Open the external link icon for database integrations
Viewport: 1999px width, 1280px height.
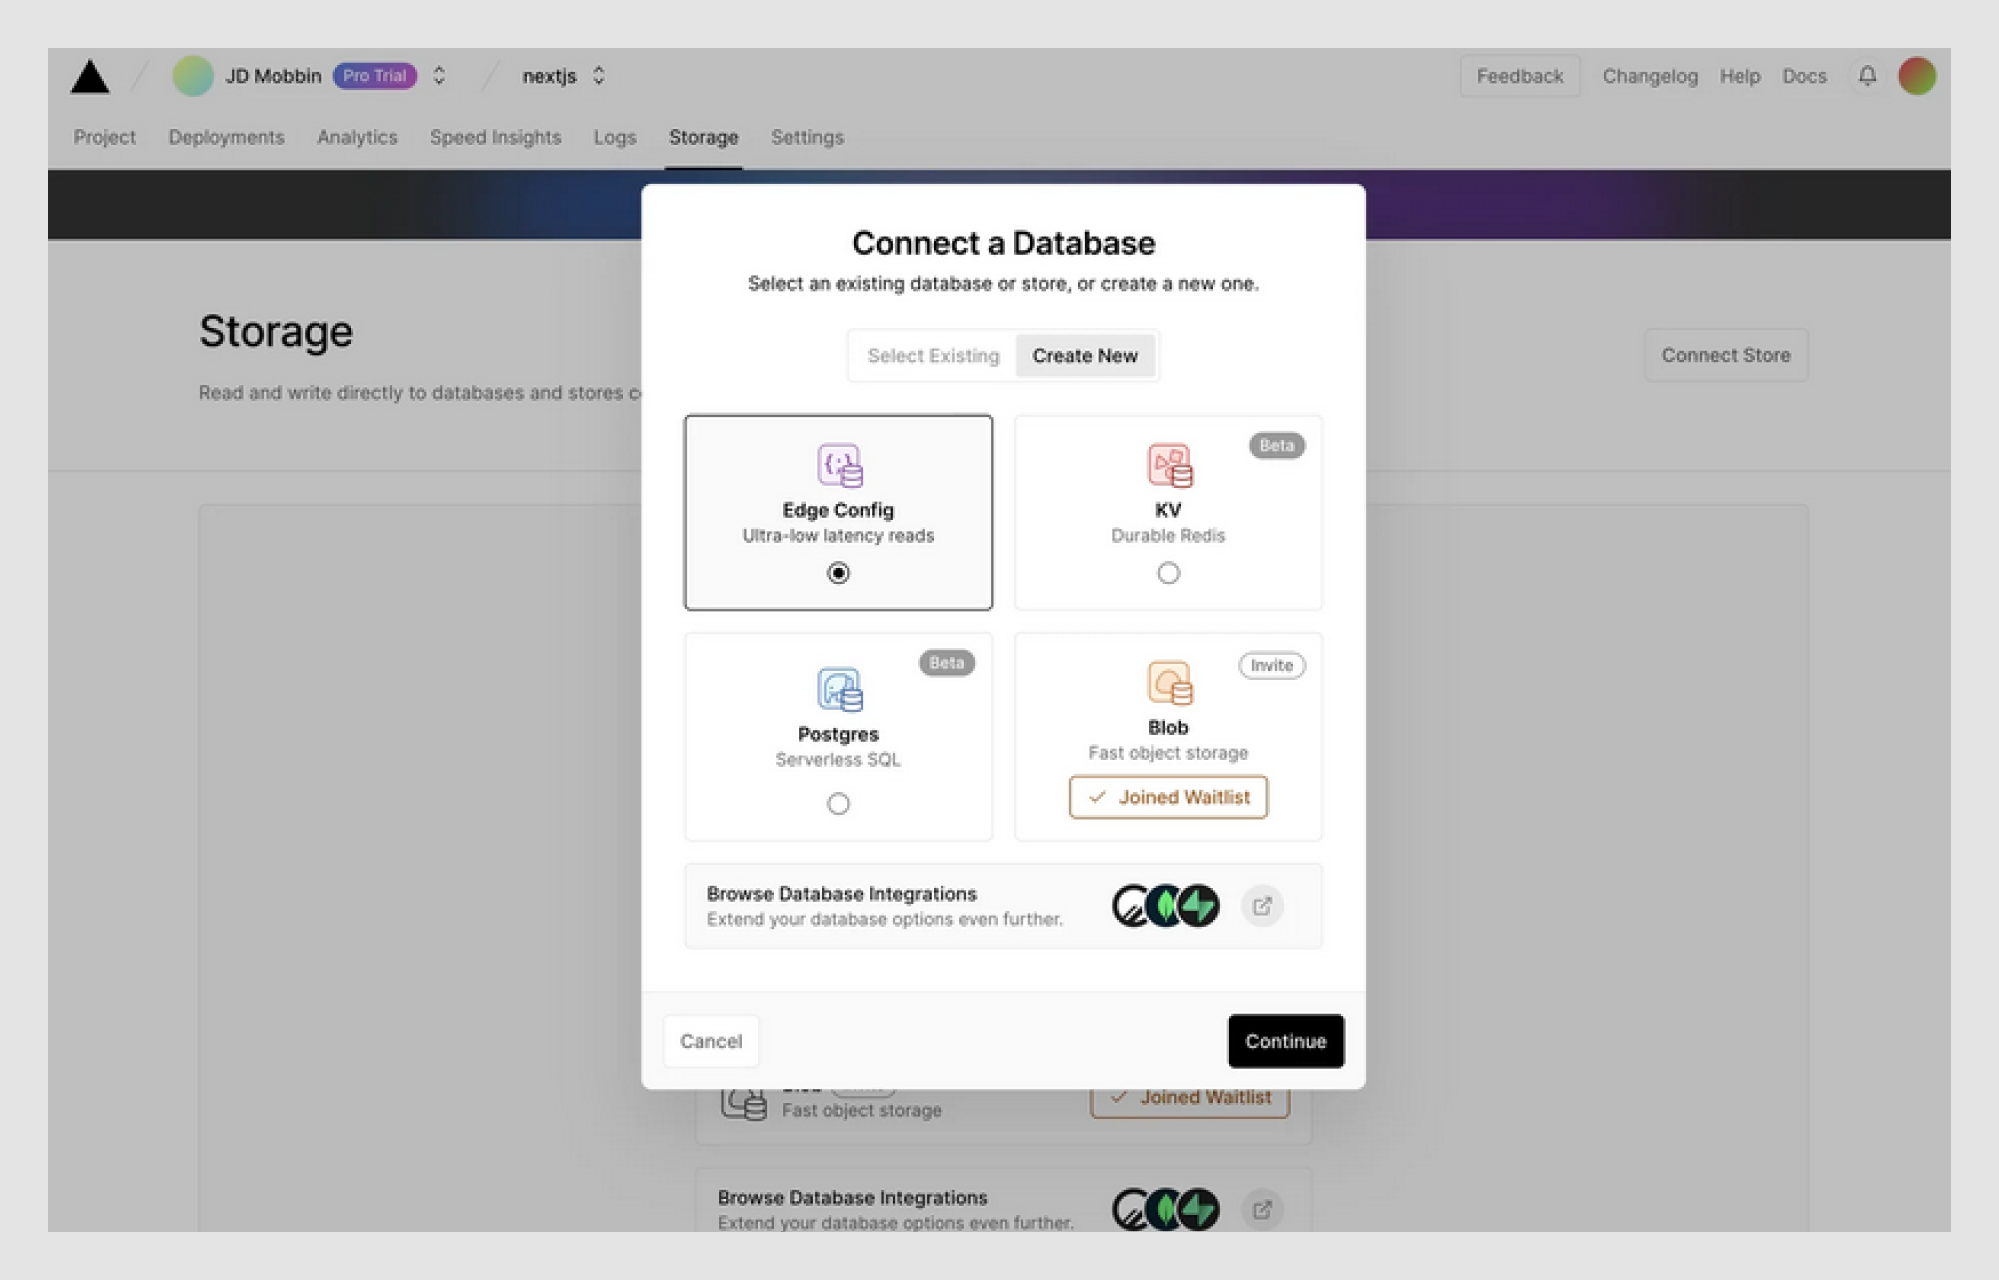[x=1262, y=906]
